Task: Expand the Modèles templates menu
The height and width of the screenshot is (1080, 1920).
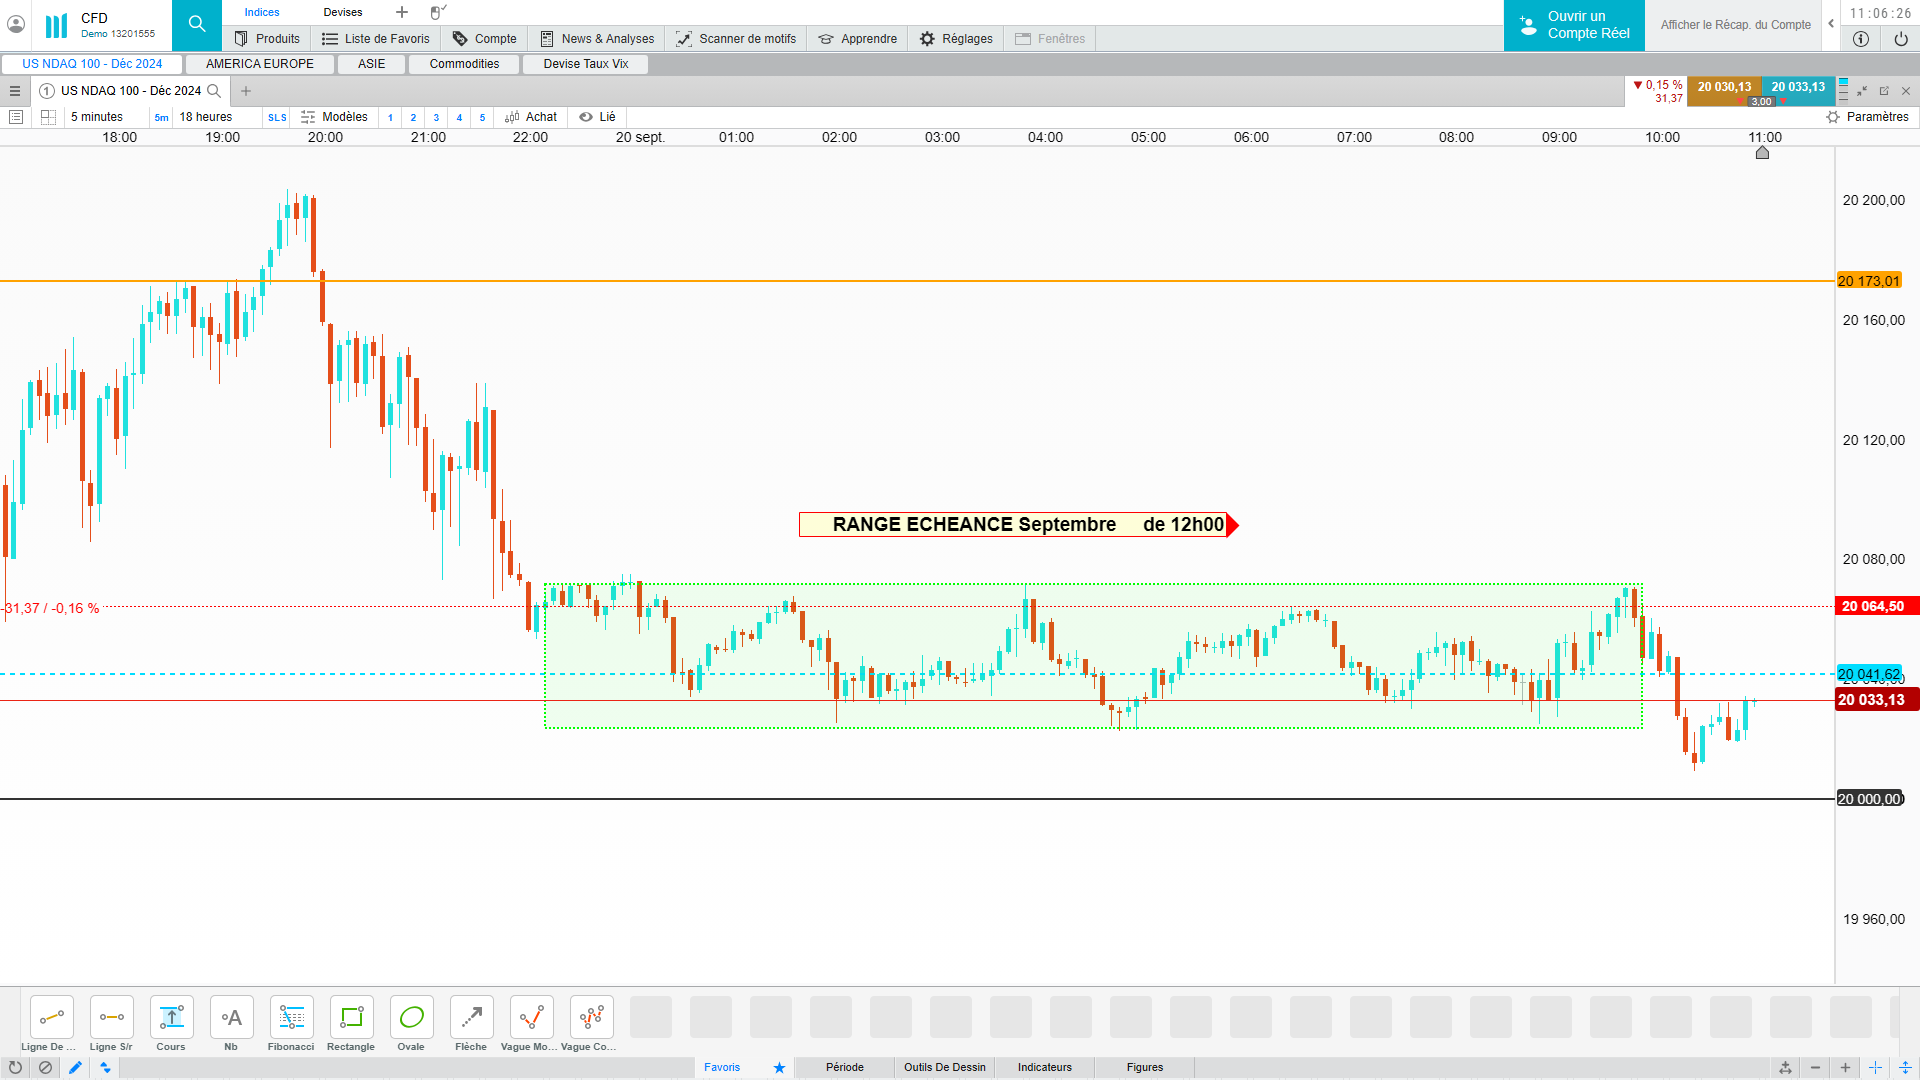Action: pos(335,117)
